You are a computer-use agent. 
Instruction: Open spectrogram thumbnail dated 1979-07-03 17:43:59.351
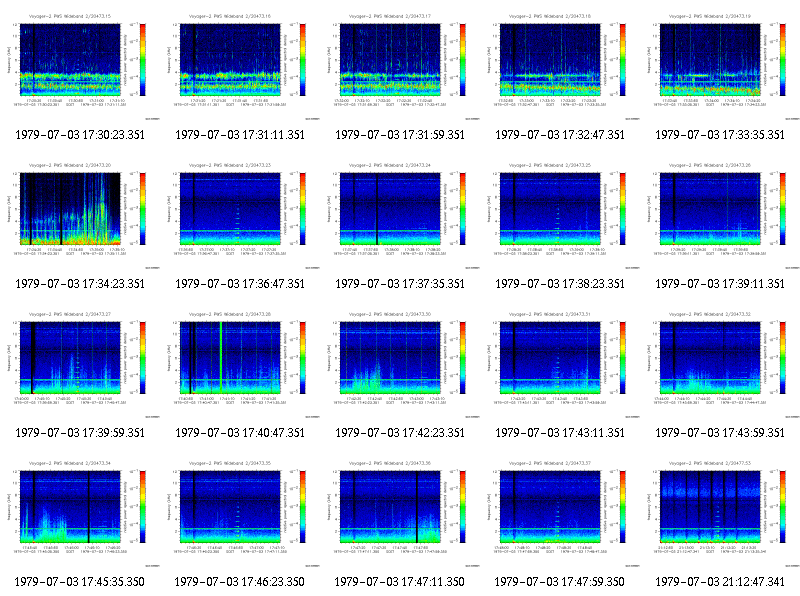720,364
